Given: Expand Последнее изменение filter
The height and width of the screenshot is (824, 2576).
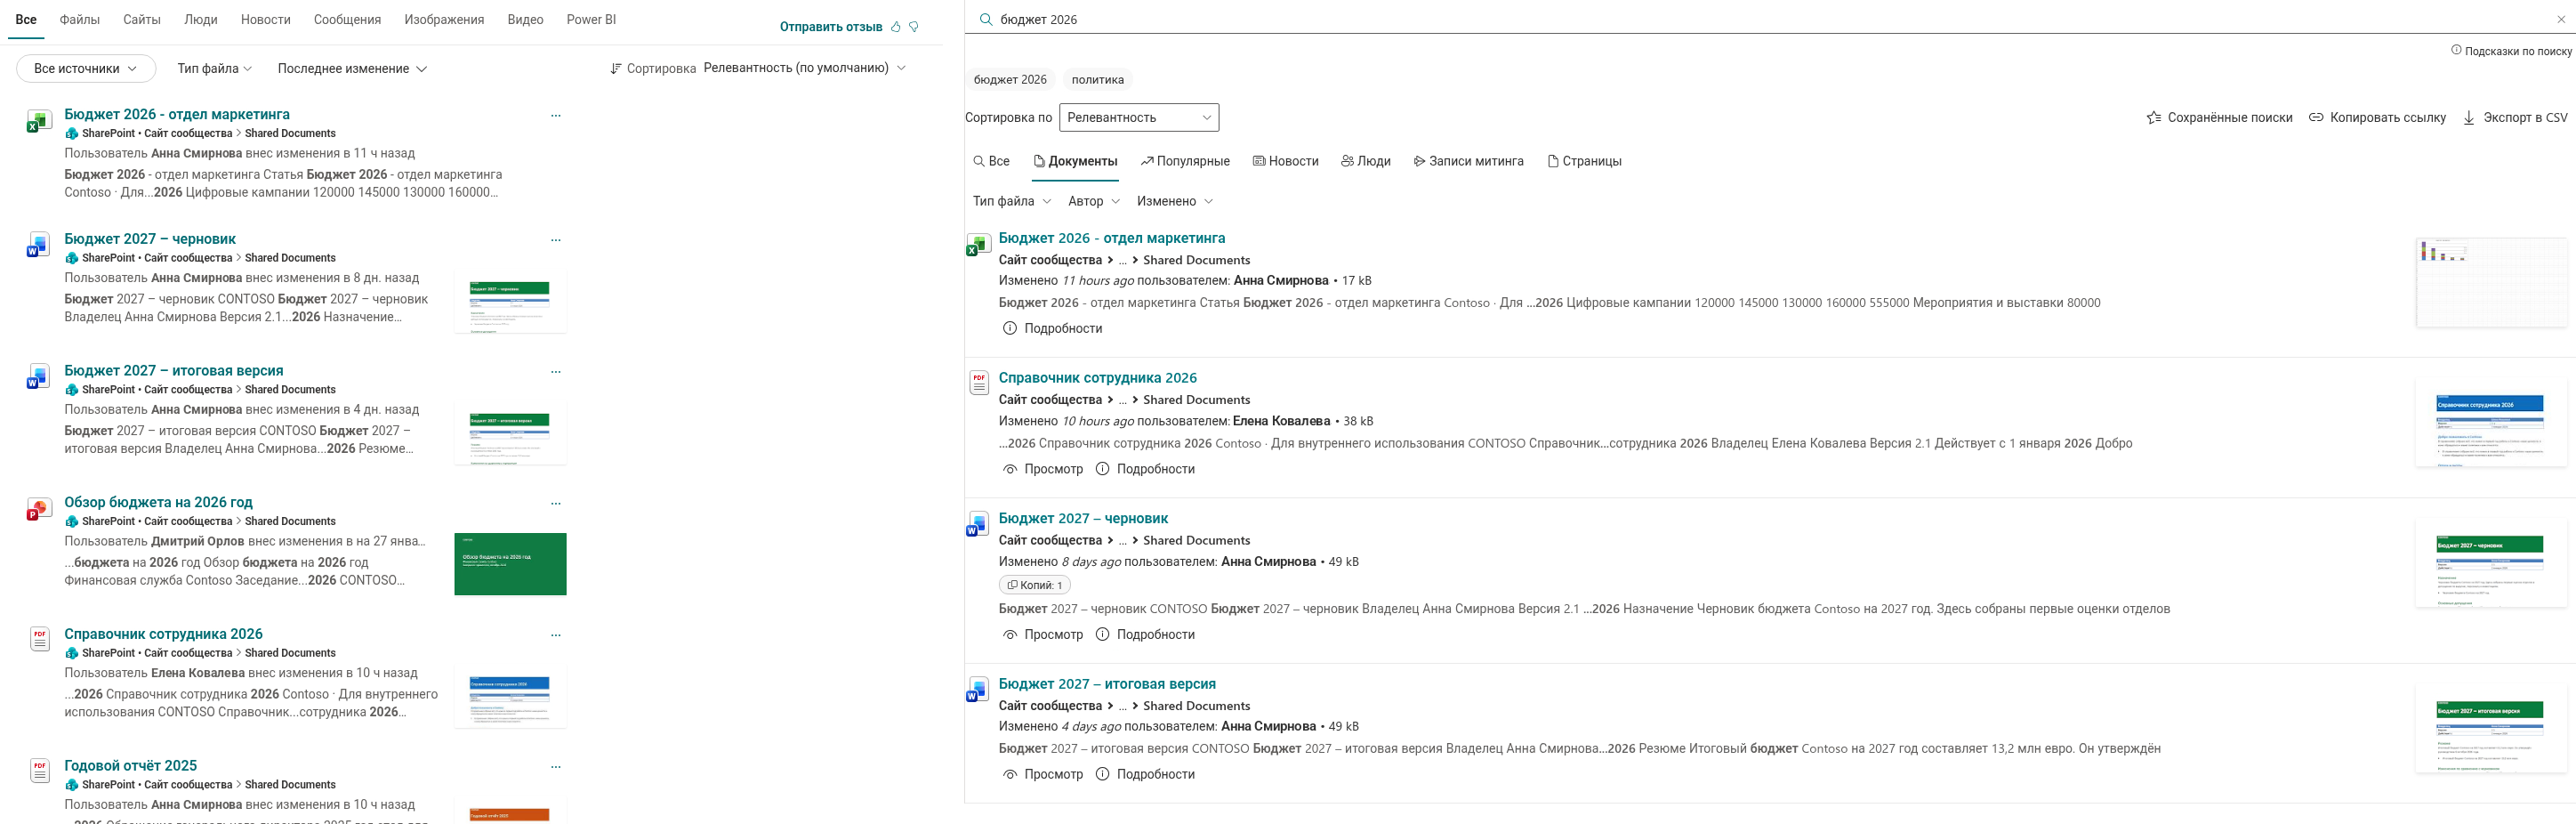Looking at the screenshot, I should click(352, 69).
